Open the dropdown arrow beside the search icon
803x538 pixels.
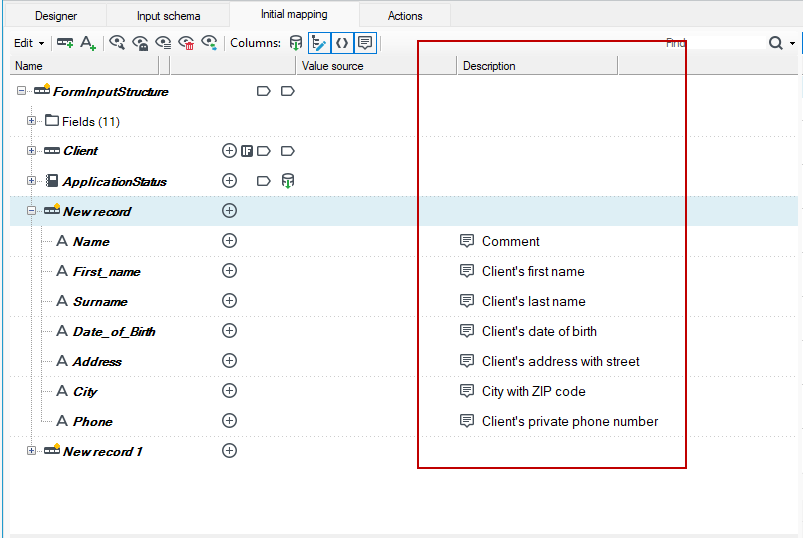point(792,44)
